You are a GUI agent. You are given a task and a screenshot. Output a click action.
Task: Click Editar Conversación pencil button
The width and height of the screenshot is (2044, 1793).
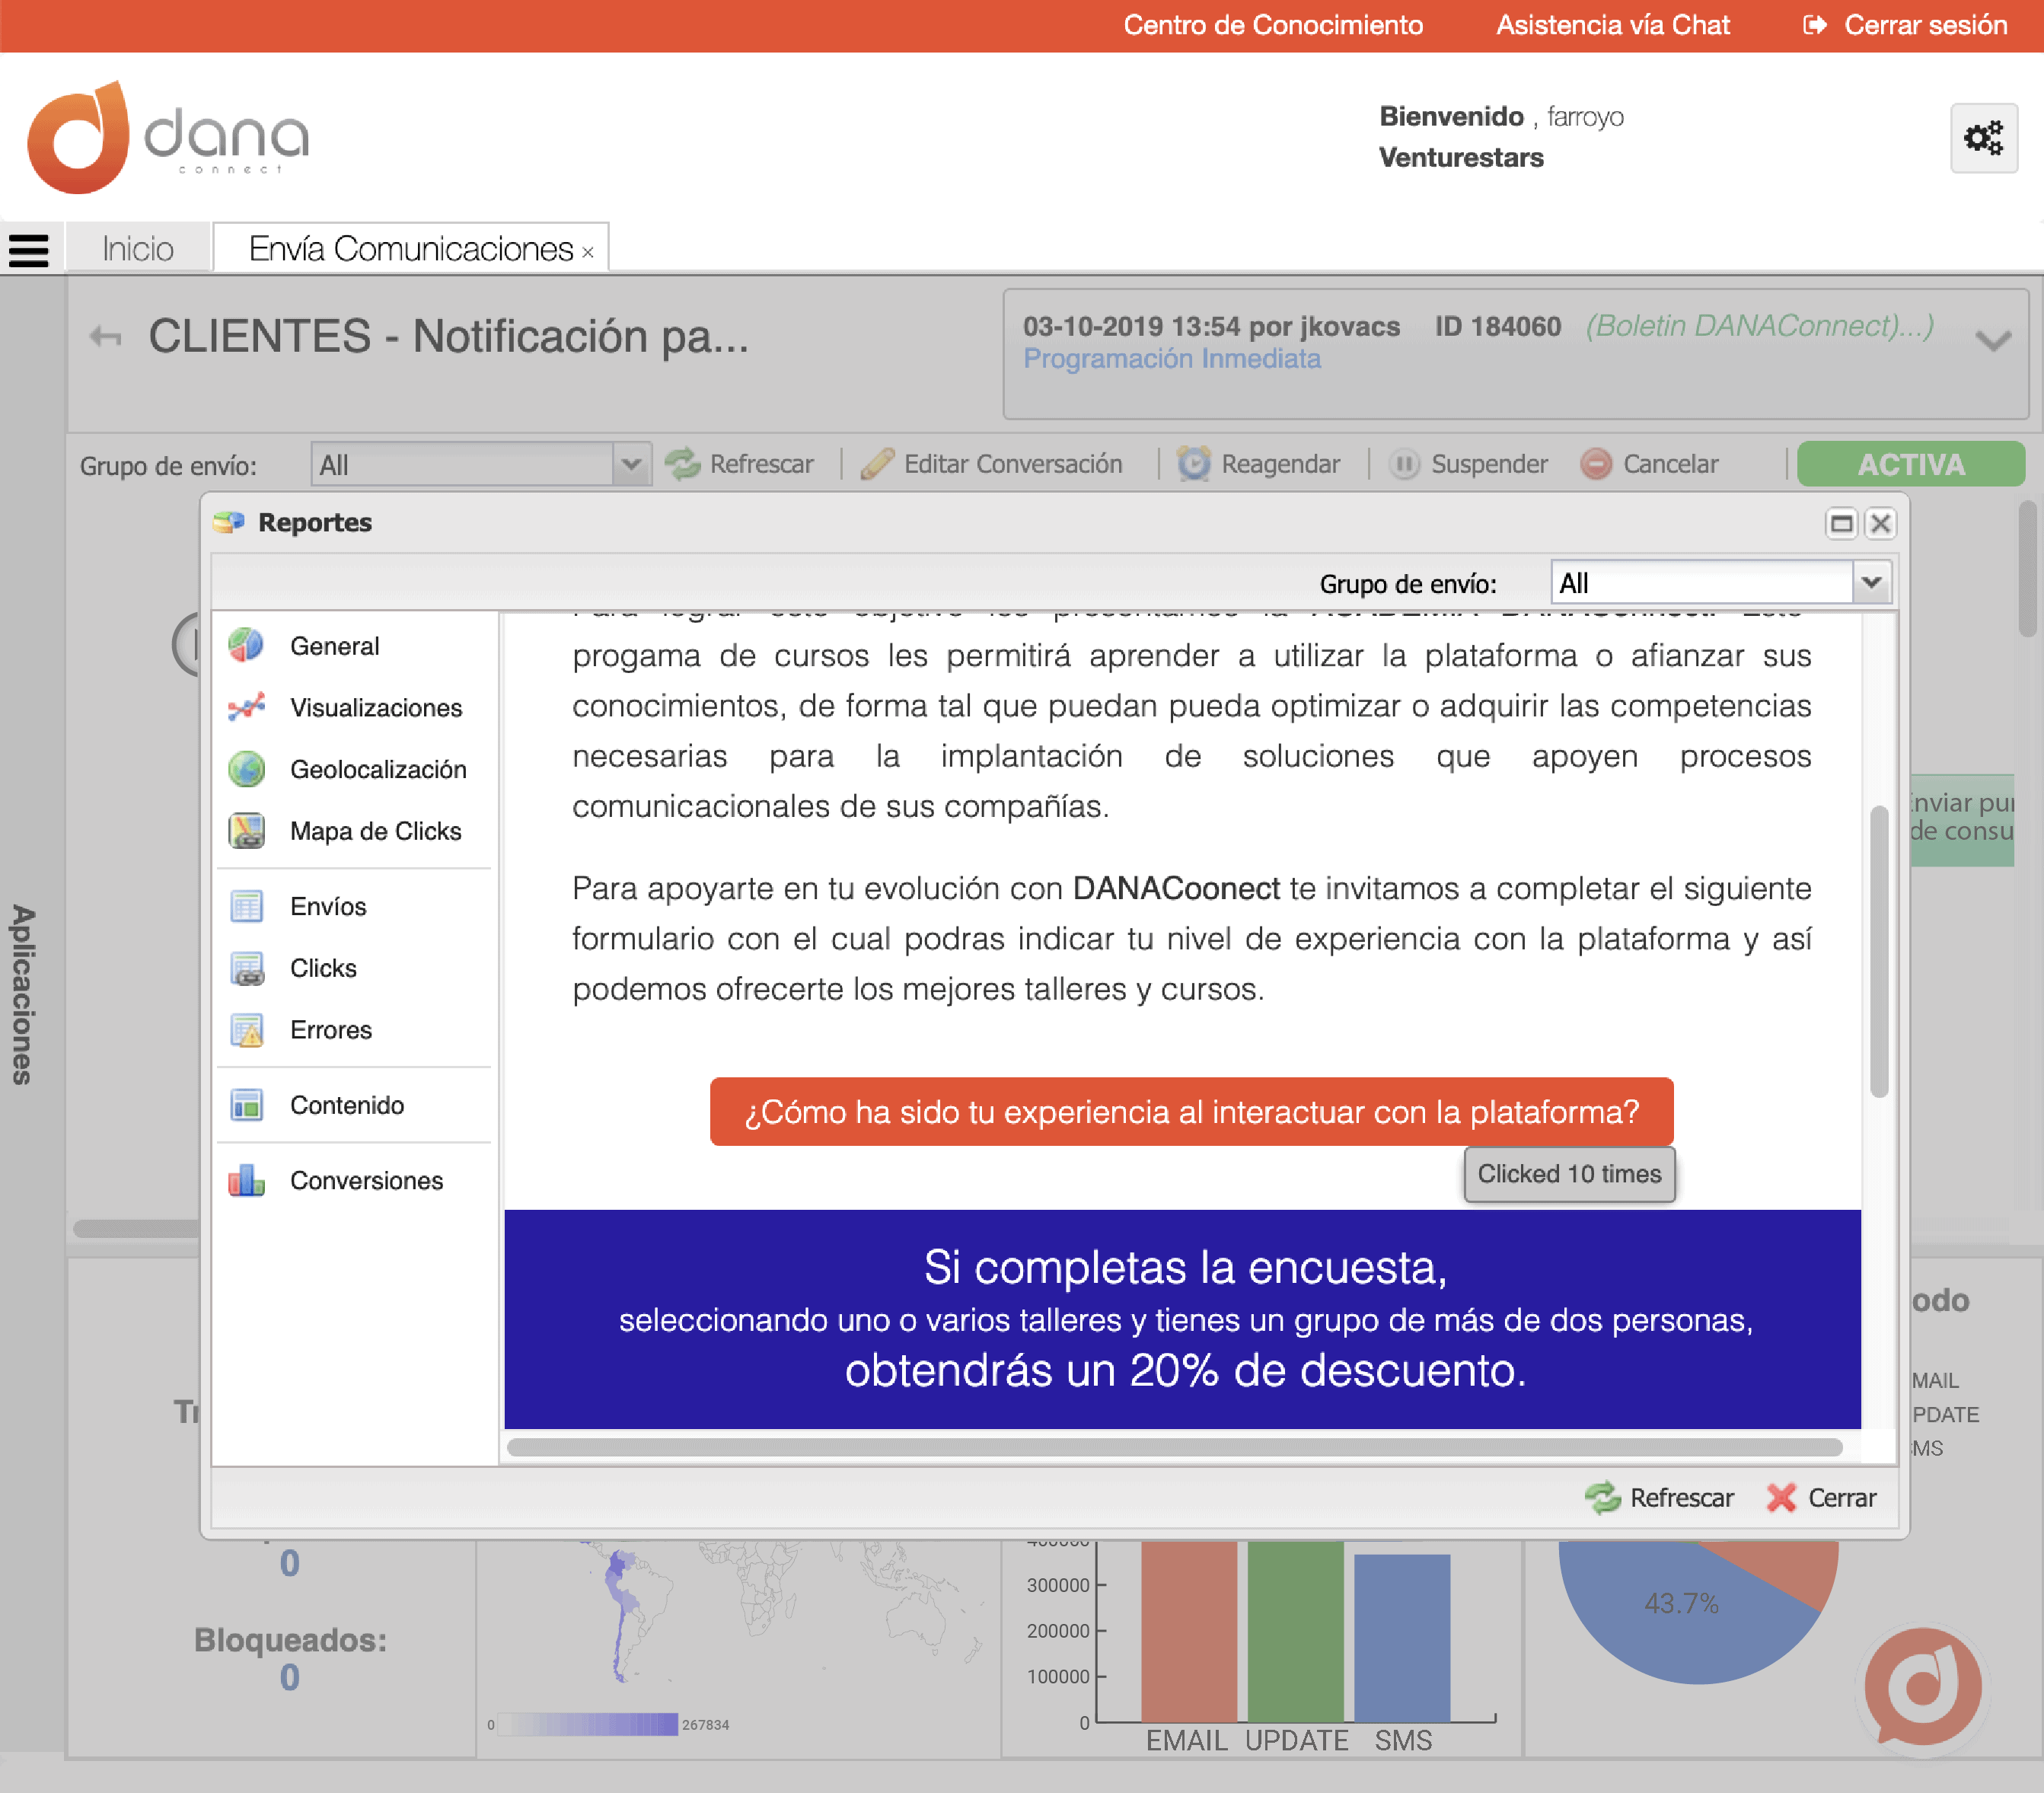[x=992, y=464]
